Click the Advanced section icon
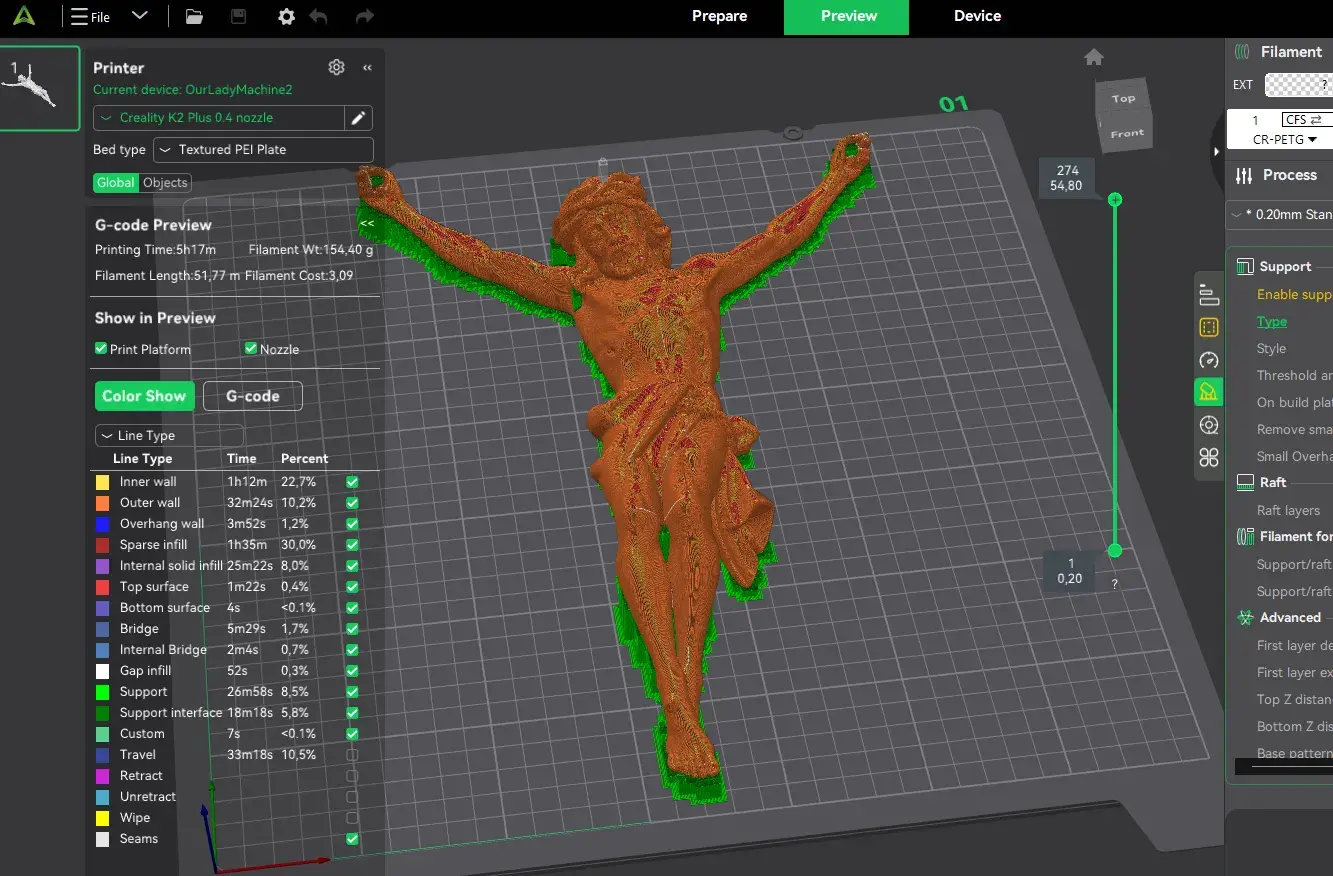 [x=1245, y=618]
